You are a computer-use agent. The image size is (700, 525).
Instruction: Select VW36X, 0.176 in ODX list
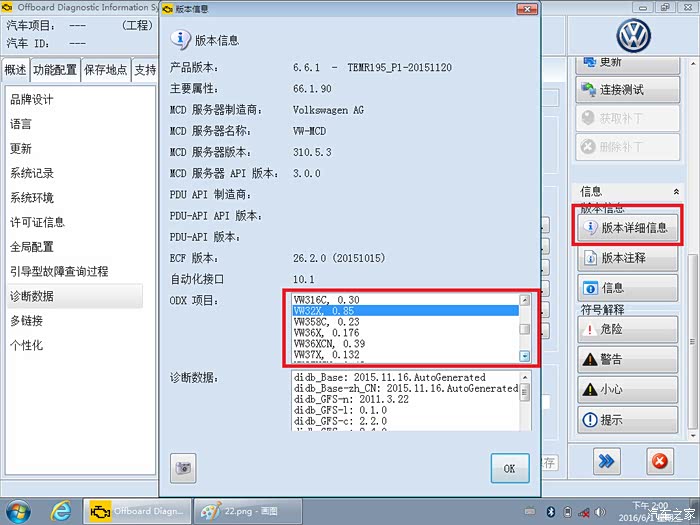(405, 333)
